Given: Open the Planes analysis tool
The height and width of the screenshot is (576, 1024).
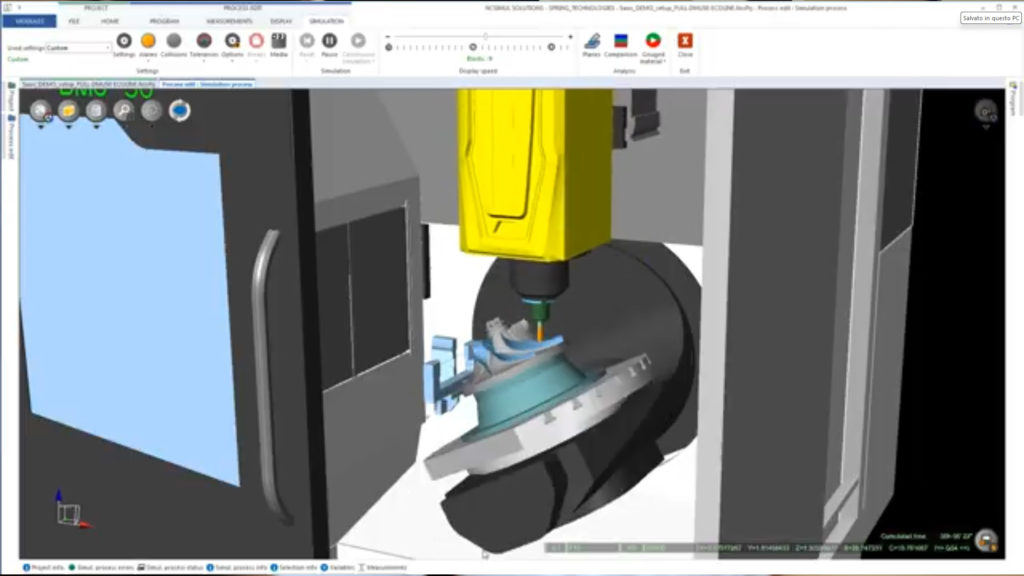Looking at the screenshot, I should click(592, 42).
